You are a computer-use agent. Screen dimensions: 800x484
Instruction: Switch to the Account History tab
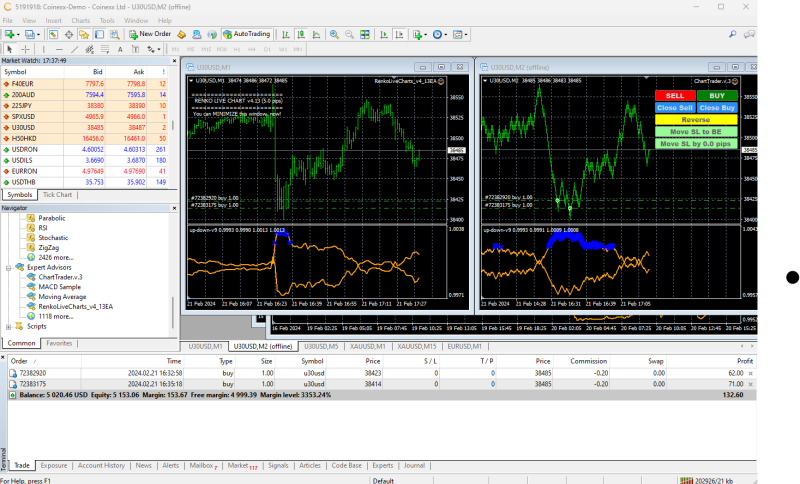(x=101, y=465)
